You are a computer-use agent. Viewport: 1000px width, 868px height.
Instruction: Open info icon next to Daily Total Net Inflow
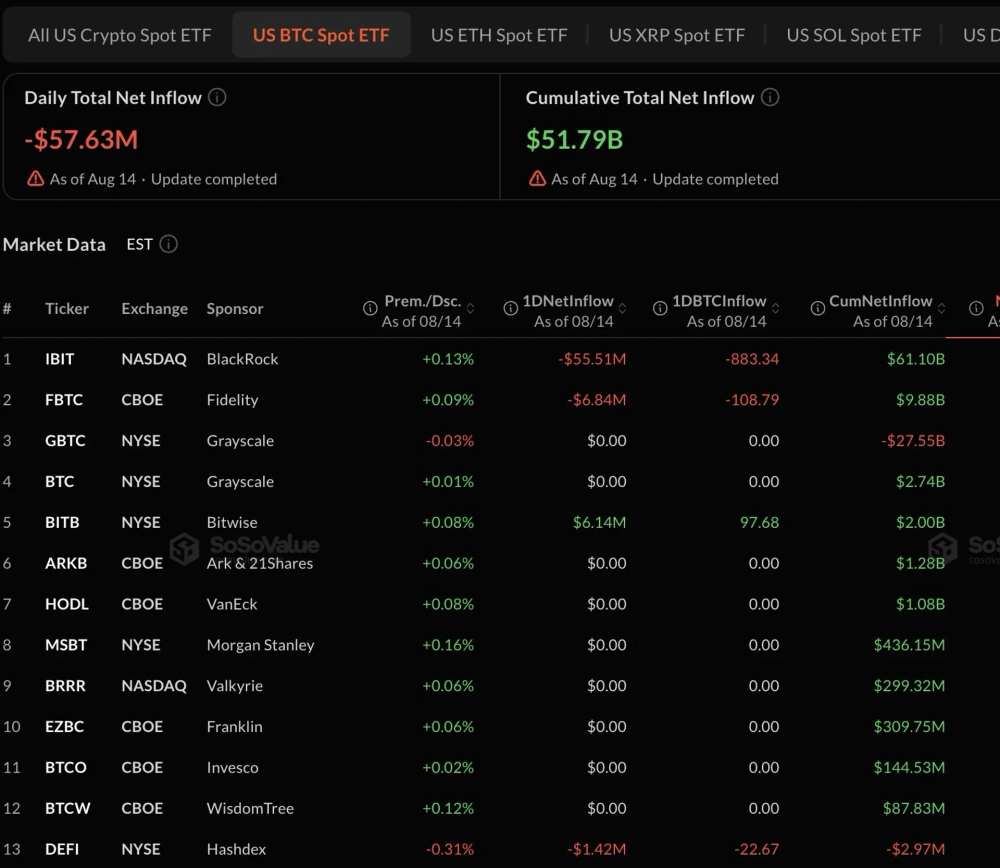click(217, 98)
